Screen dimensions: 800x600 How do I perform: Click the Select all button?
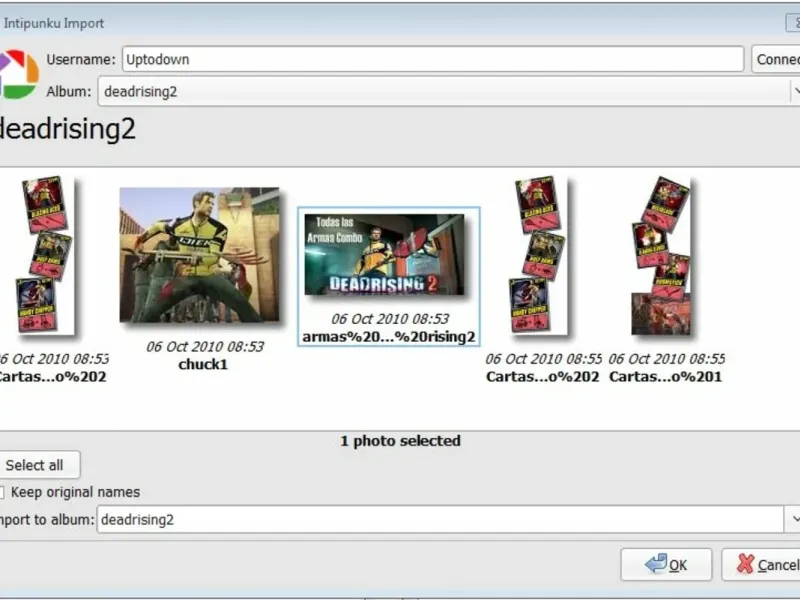click(39, 465)
